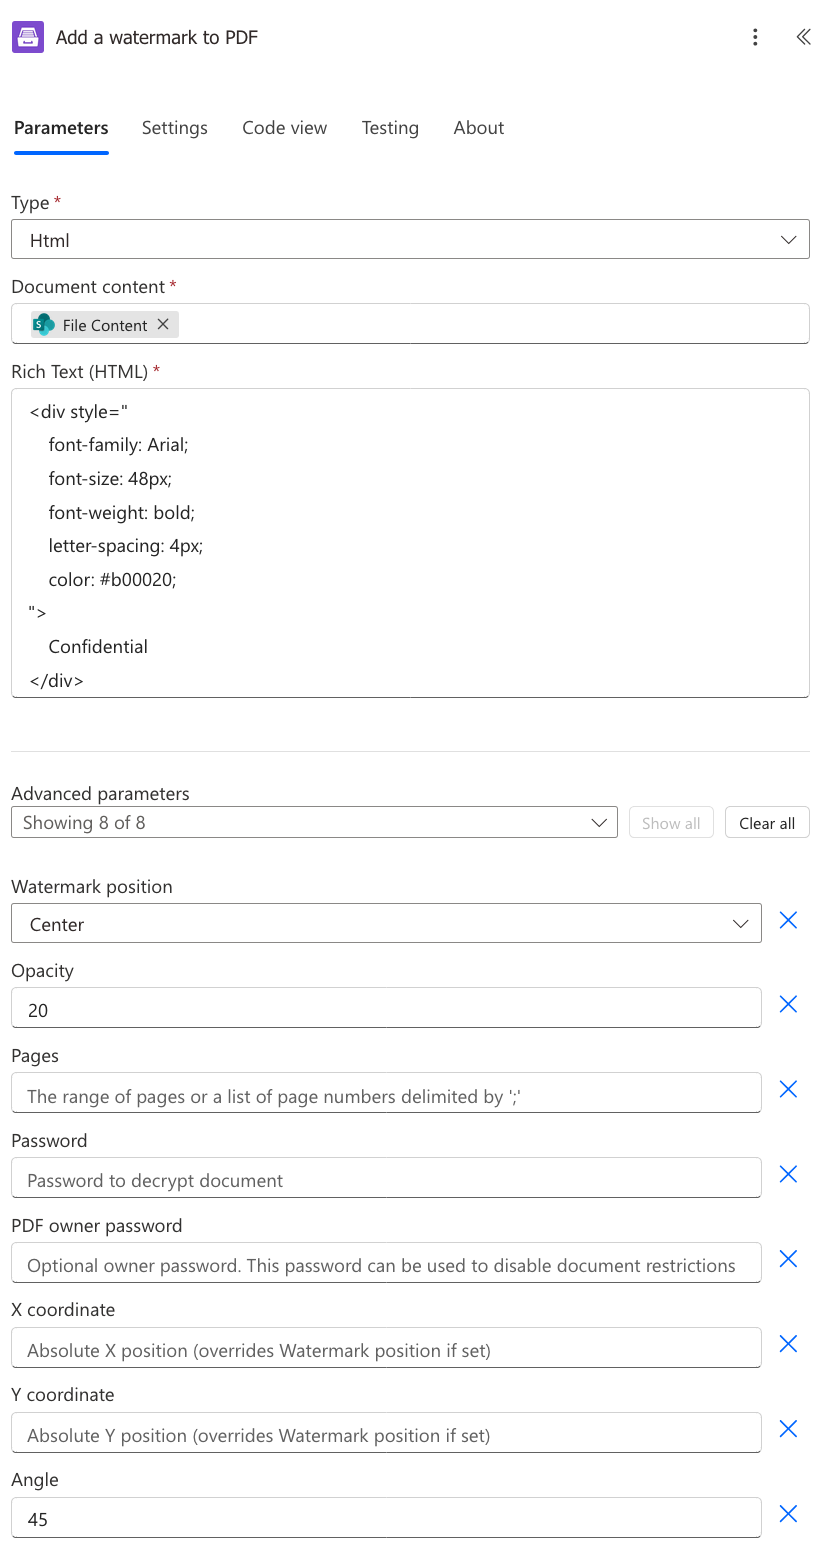Open the Code view tab

(284, 128)
